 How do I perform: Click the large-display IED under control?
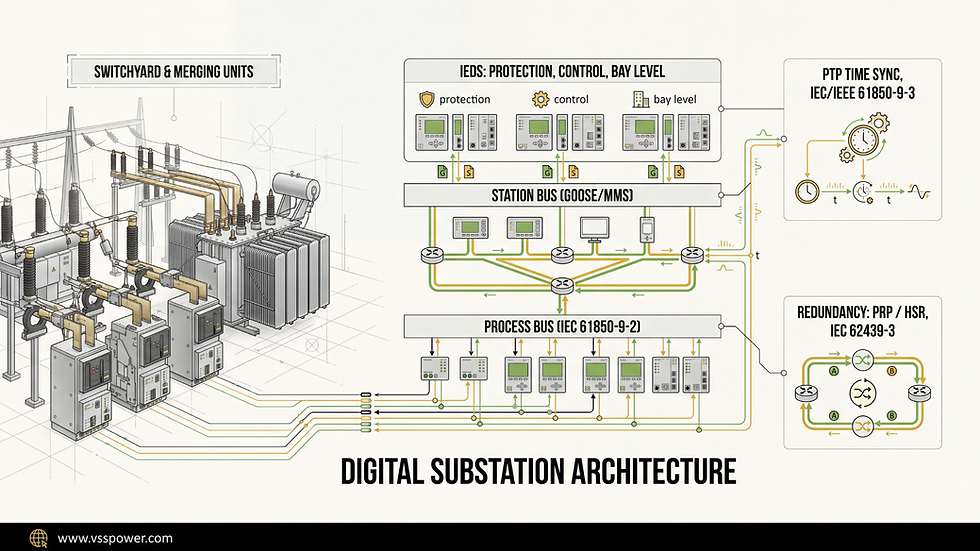534,132
